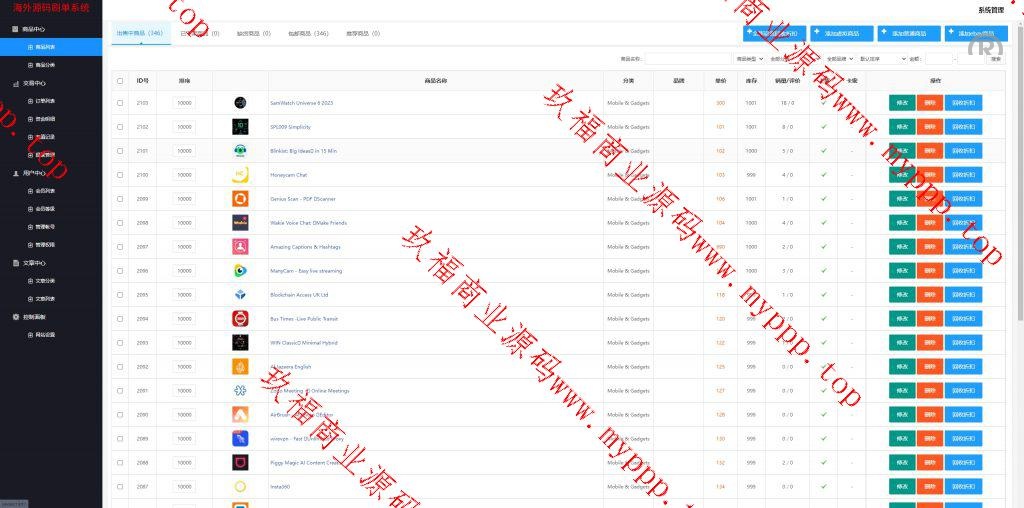Click the Genius Scan orange app icon
Image resolution: width=1024 pixels, height=508 pixels.
pyautogui.click(x=240, y=199)
